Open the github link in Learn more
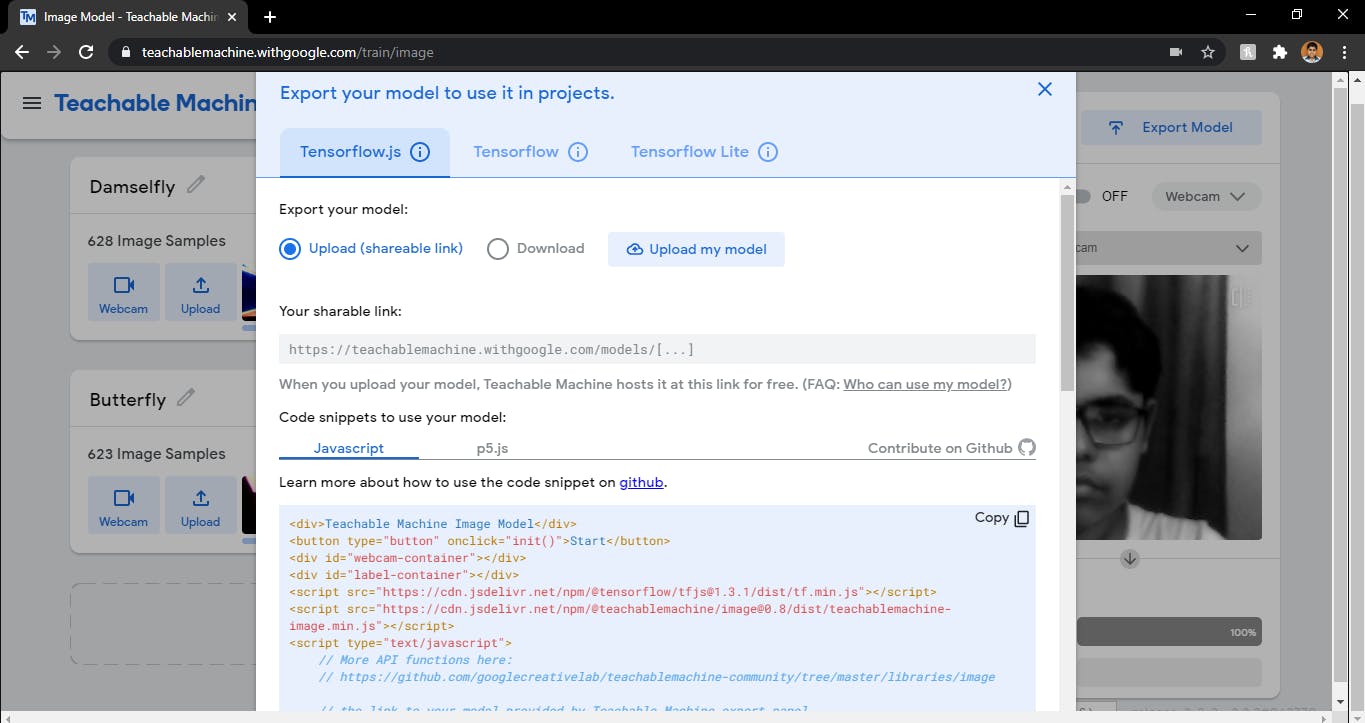 pos(641,482)
